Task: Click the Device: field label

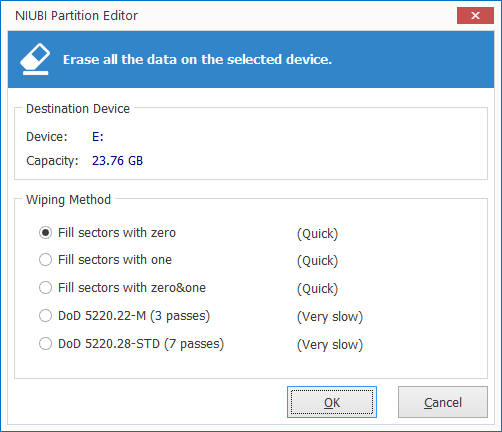Action: point(47,137)
